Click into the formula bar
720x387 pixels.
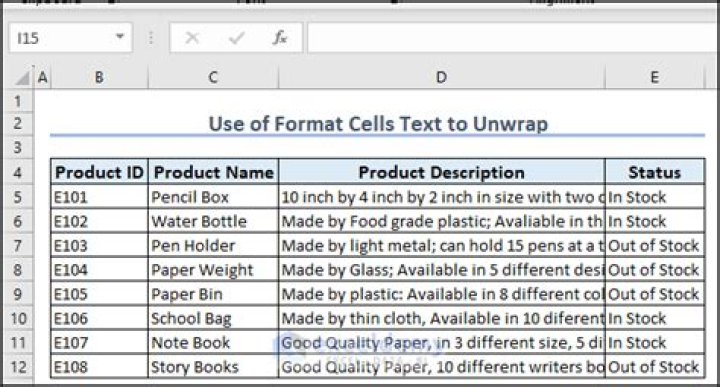click(513, 37)
